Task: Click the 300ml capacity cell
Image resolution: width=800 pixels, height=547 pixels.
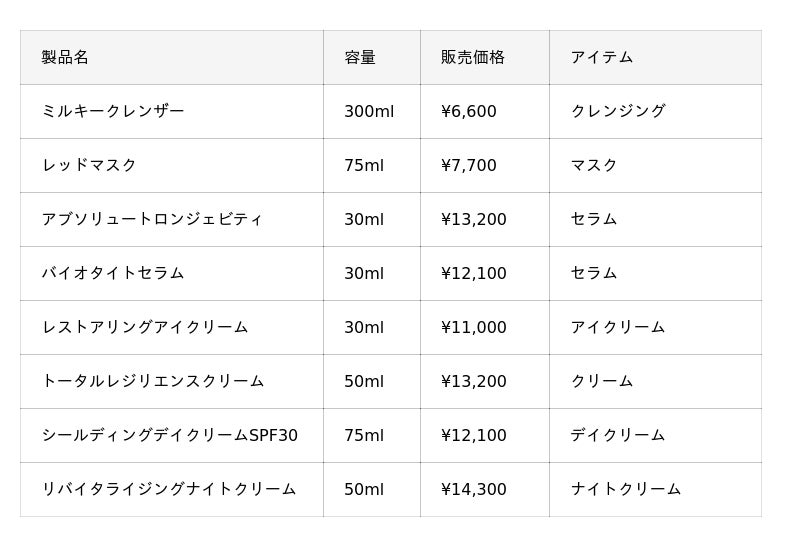Action: tap(369, 112)
